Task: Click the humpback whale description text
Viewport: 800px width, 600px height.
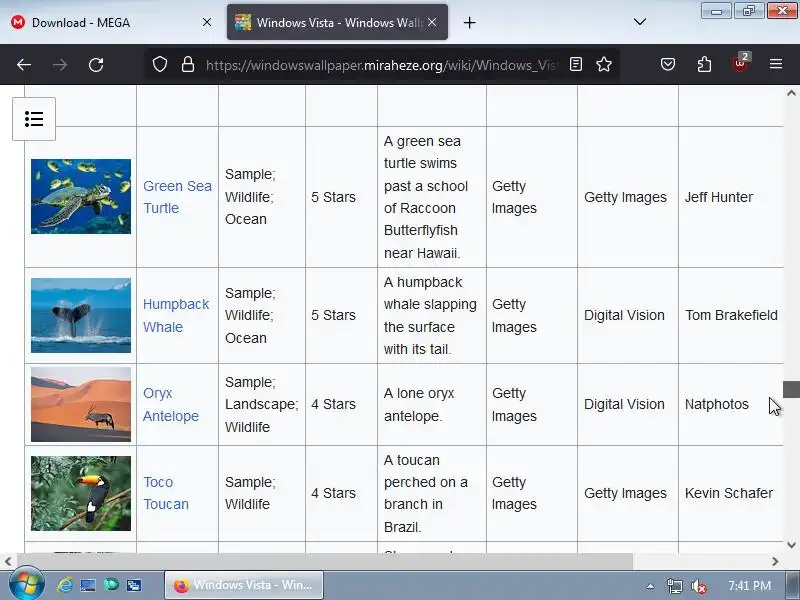Action: [x=430, y=315]
